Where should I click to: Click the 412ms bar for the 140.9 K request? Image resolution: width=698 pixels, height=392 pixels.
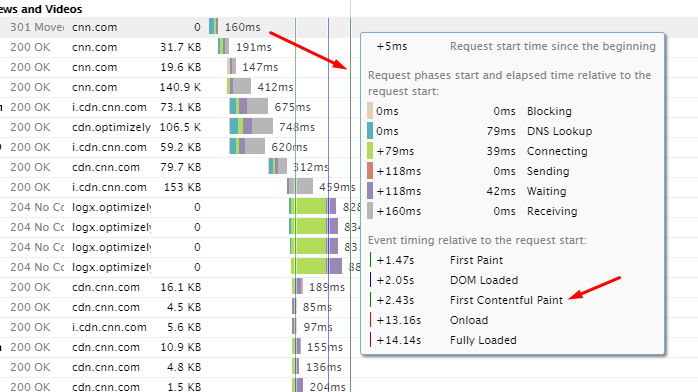(239, 87)
